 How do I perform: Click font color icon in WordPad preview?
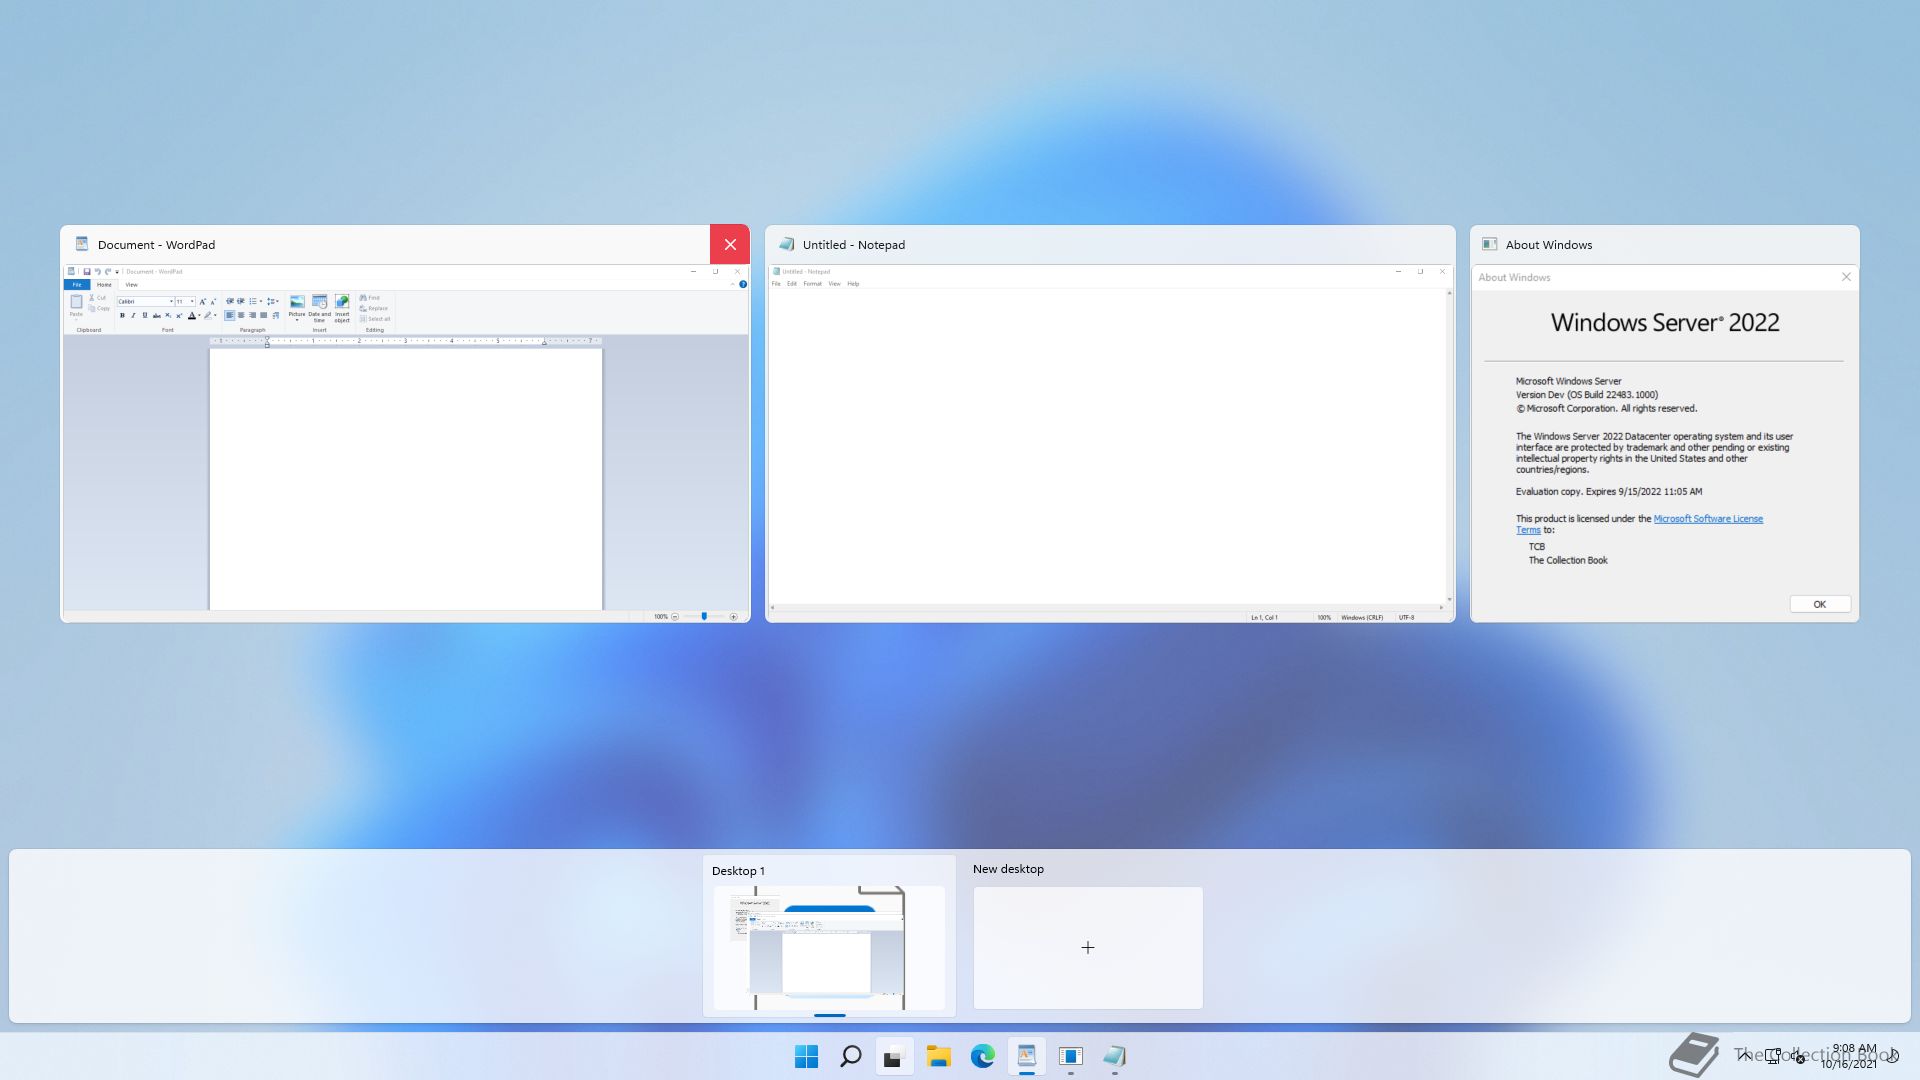pyautogui.click(x=192, y=315)
